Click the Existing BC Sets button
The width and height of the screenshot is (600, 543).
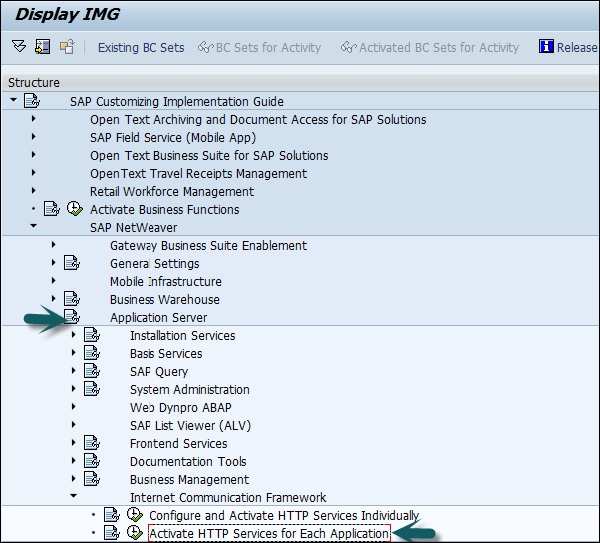[x=140, y=47]
